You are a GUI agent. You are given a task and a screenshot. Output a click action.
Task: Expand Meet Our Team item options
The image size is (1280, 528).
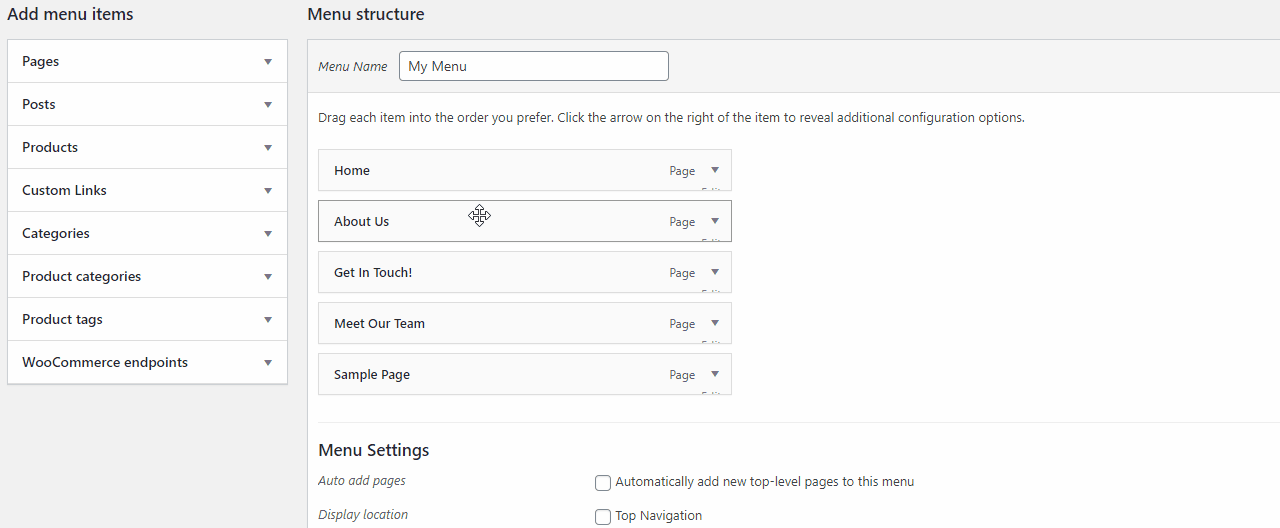pyautogui.click(x=715, y=323)
